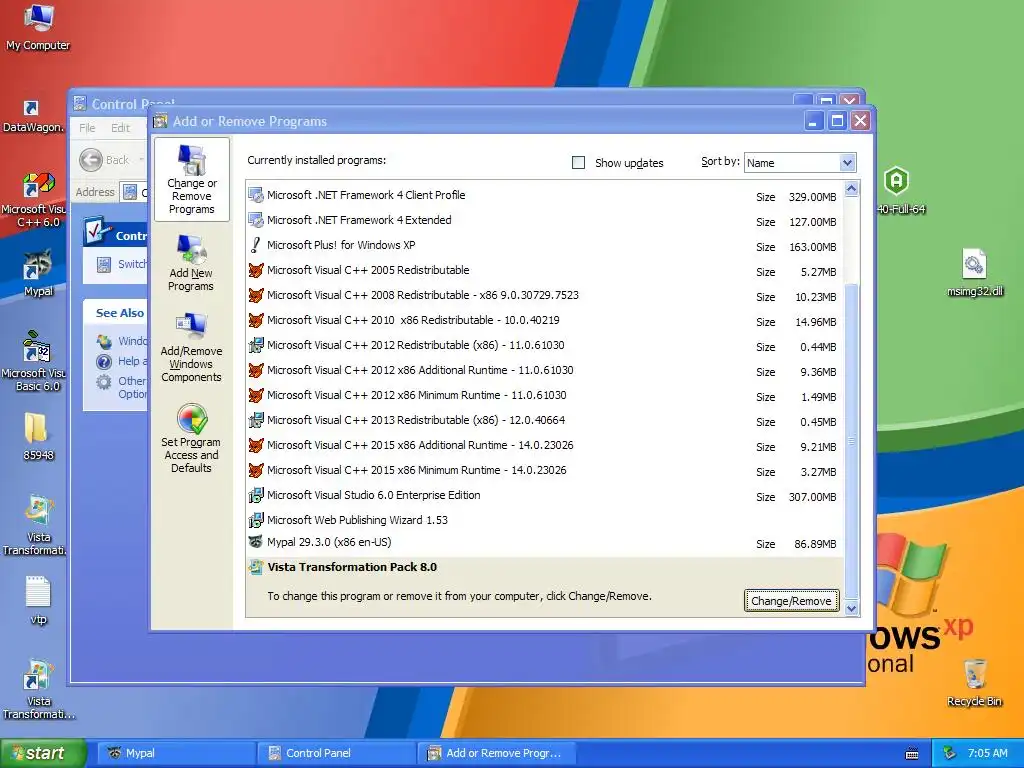Viewport: 1024px width, 768px height.
Task: Enable Show updates checkbox
Action: (x=579, y=163)
